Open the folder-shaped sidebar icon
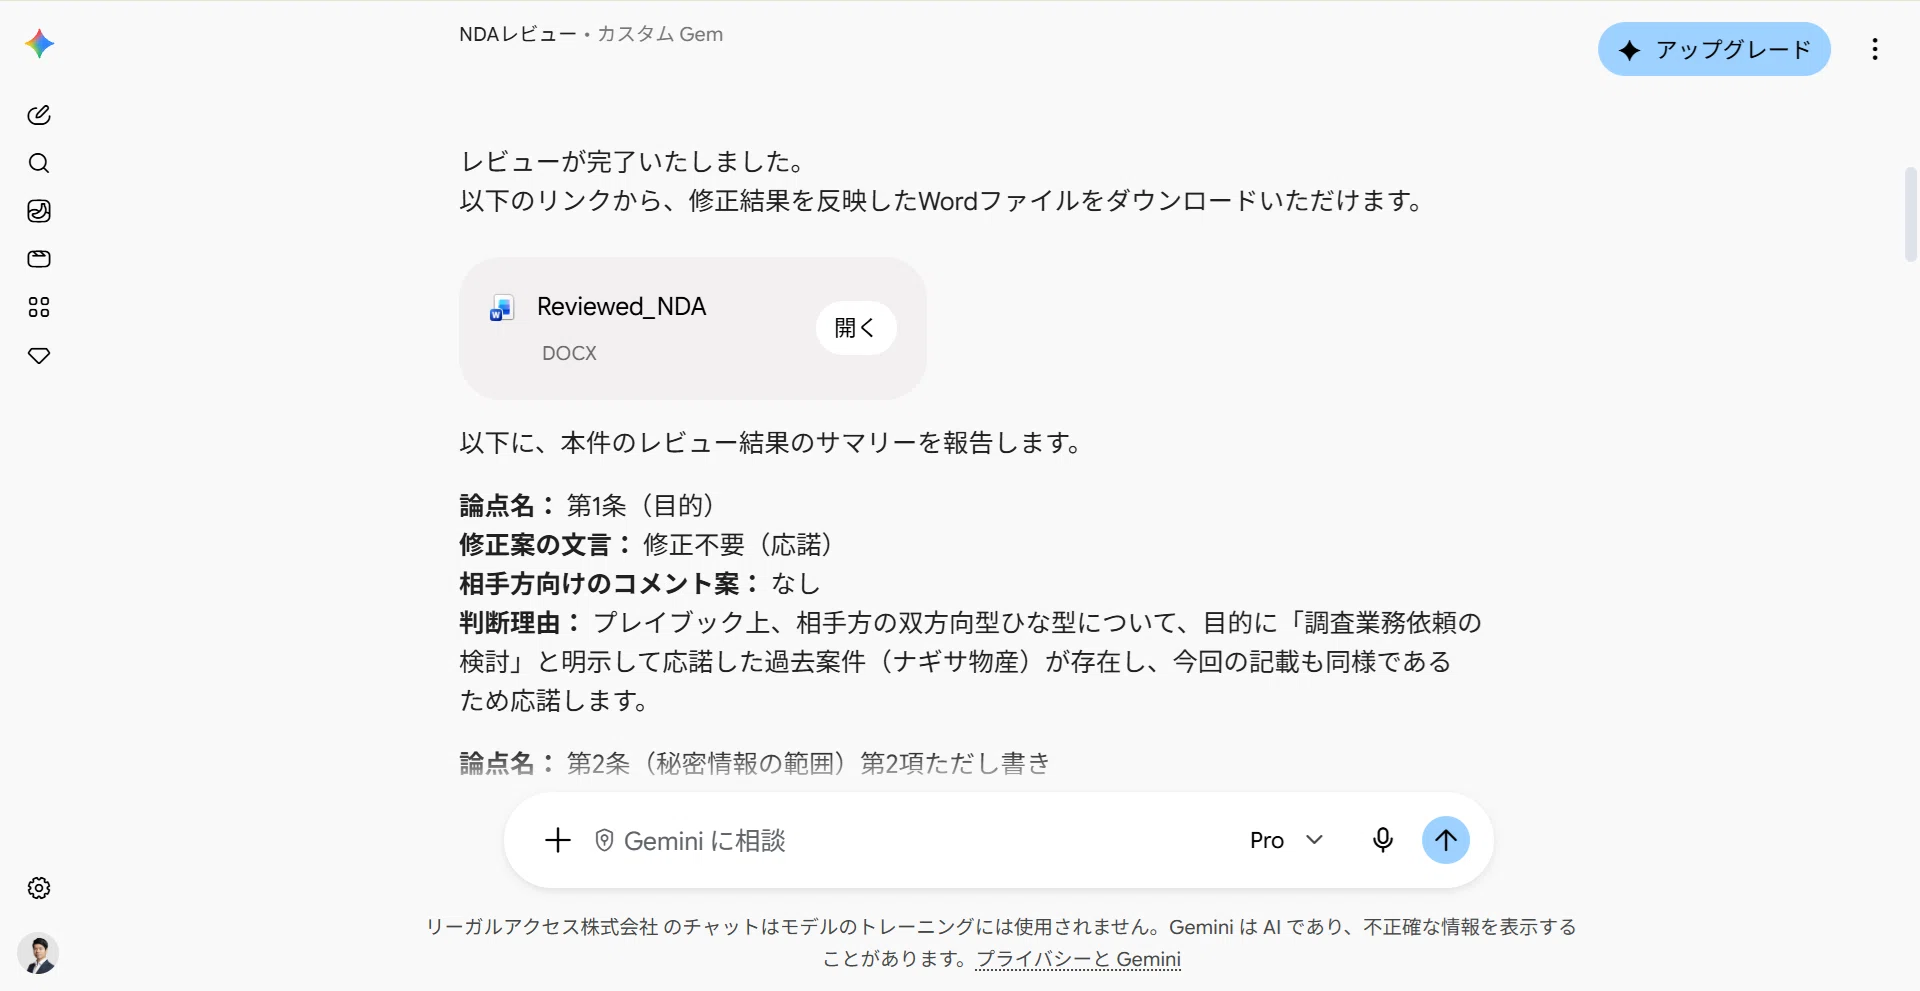This screenshot has height=991, width=1920. click(x=39, y=259)
